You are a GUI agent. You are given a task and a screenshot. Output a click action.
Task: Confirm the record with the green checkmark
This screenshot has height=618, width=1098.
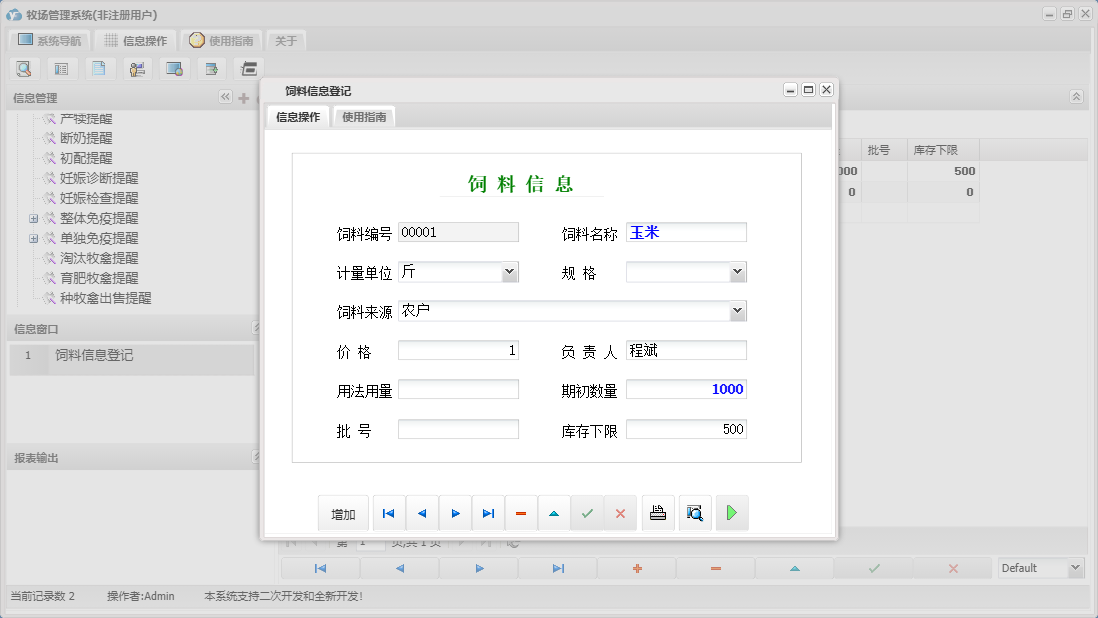[x=588, y=512]
